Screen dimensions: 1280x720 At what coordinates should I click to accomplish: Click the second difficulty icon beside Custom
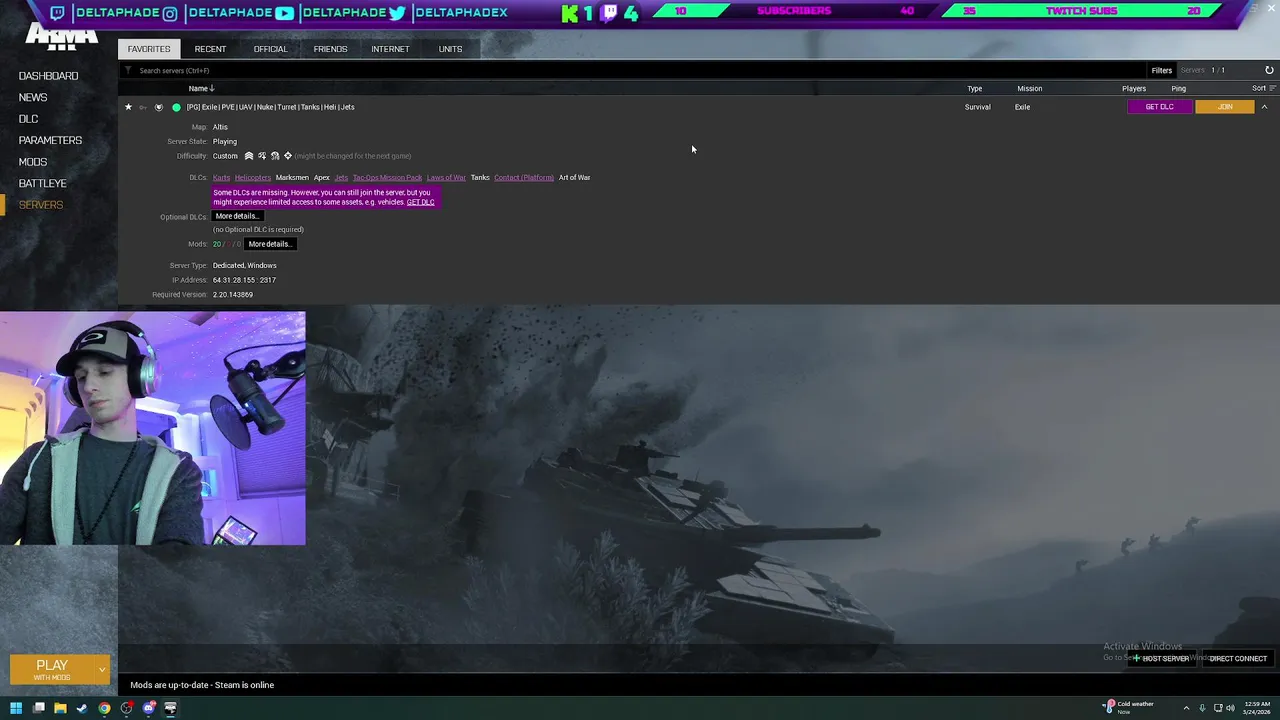tap(262, 156)
